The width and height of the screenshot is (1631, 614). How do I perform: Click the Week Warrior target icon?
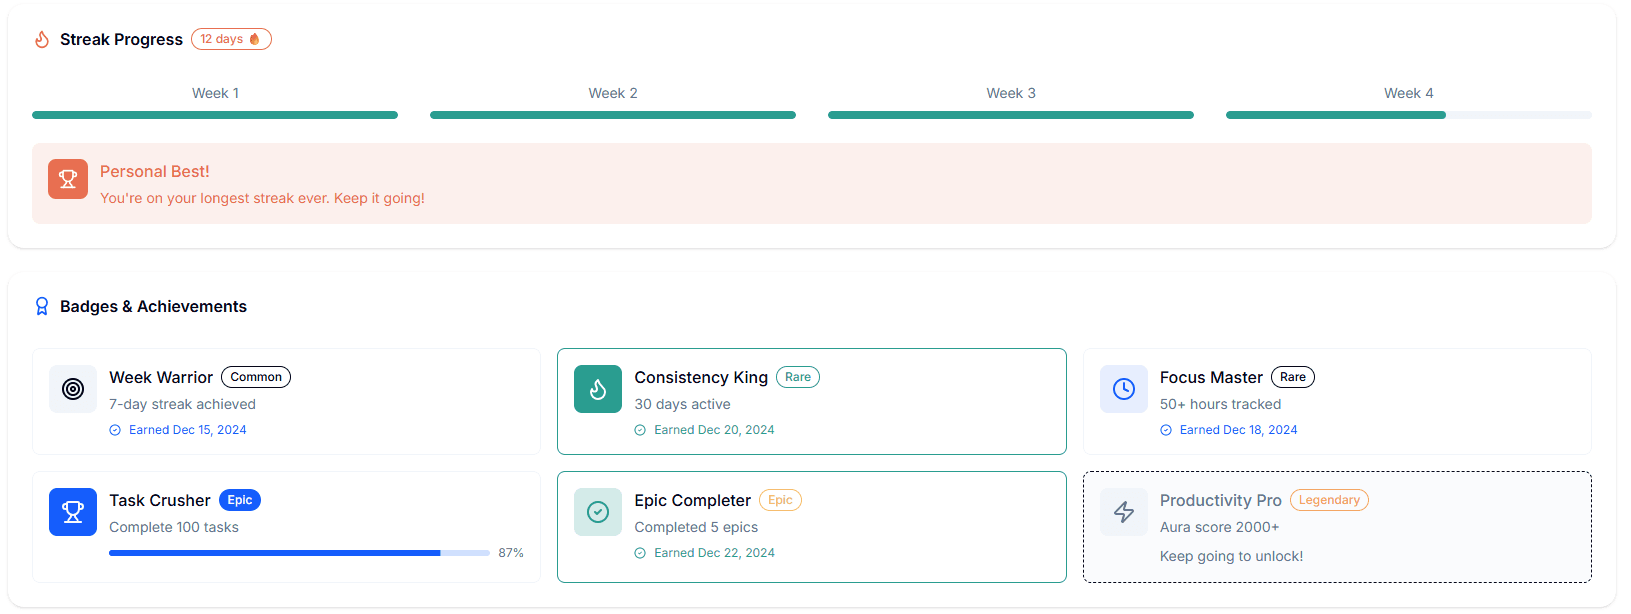pos(73,389)
